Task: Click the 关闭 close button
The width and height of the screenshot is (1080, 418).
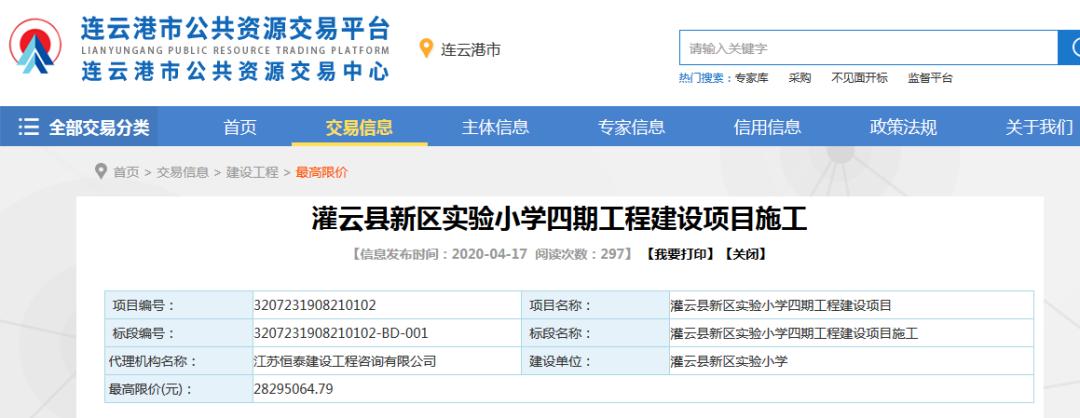Action: [745, 254]
